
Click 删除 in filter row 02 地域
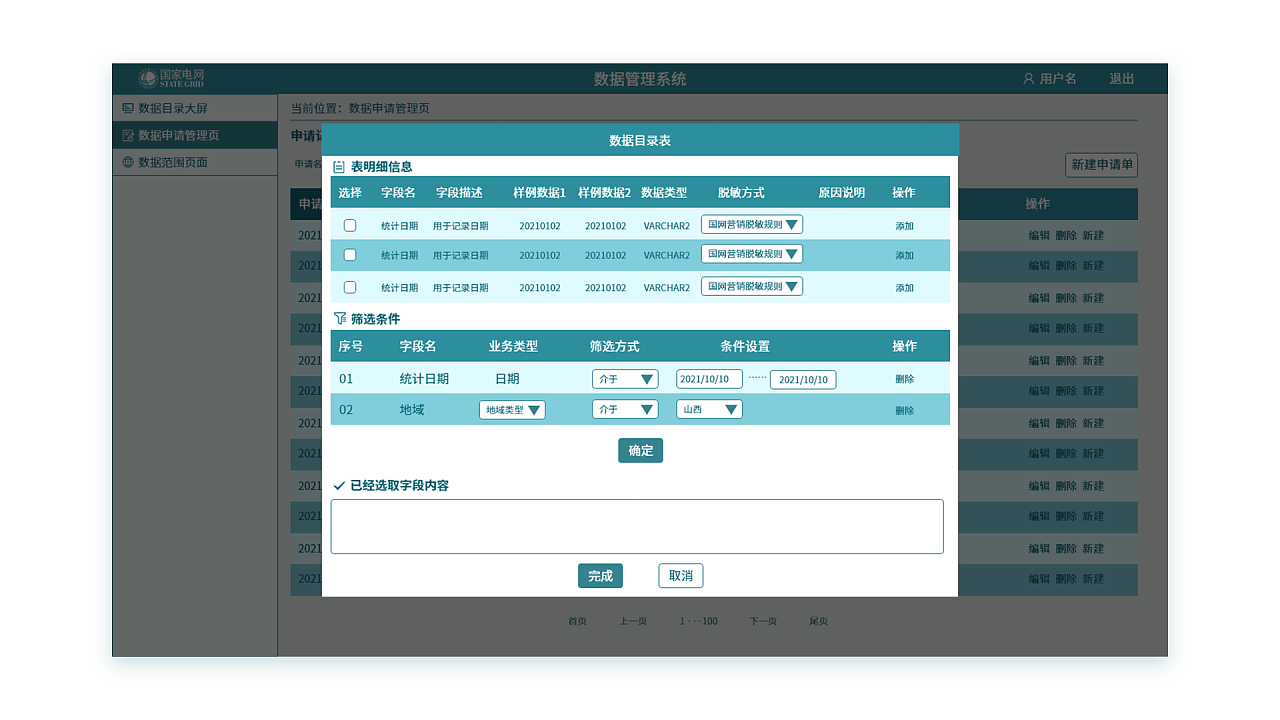[x=904, y=410]
